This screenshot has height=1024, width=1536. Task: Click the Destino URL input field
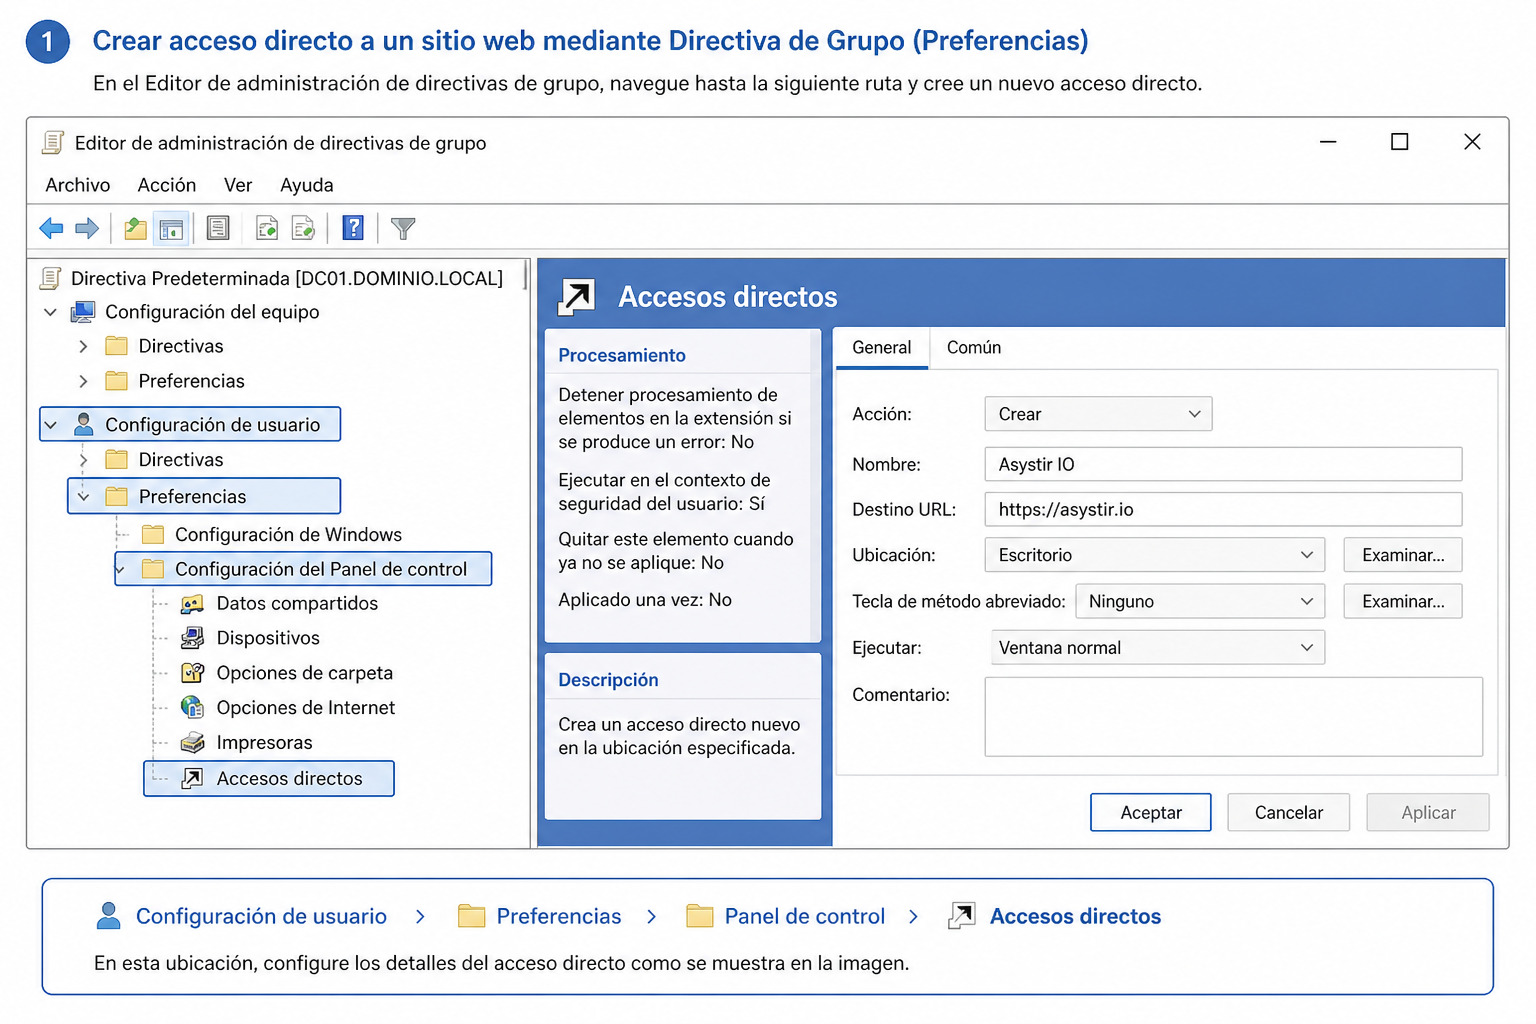coord(1223,509)
